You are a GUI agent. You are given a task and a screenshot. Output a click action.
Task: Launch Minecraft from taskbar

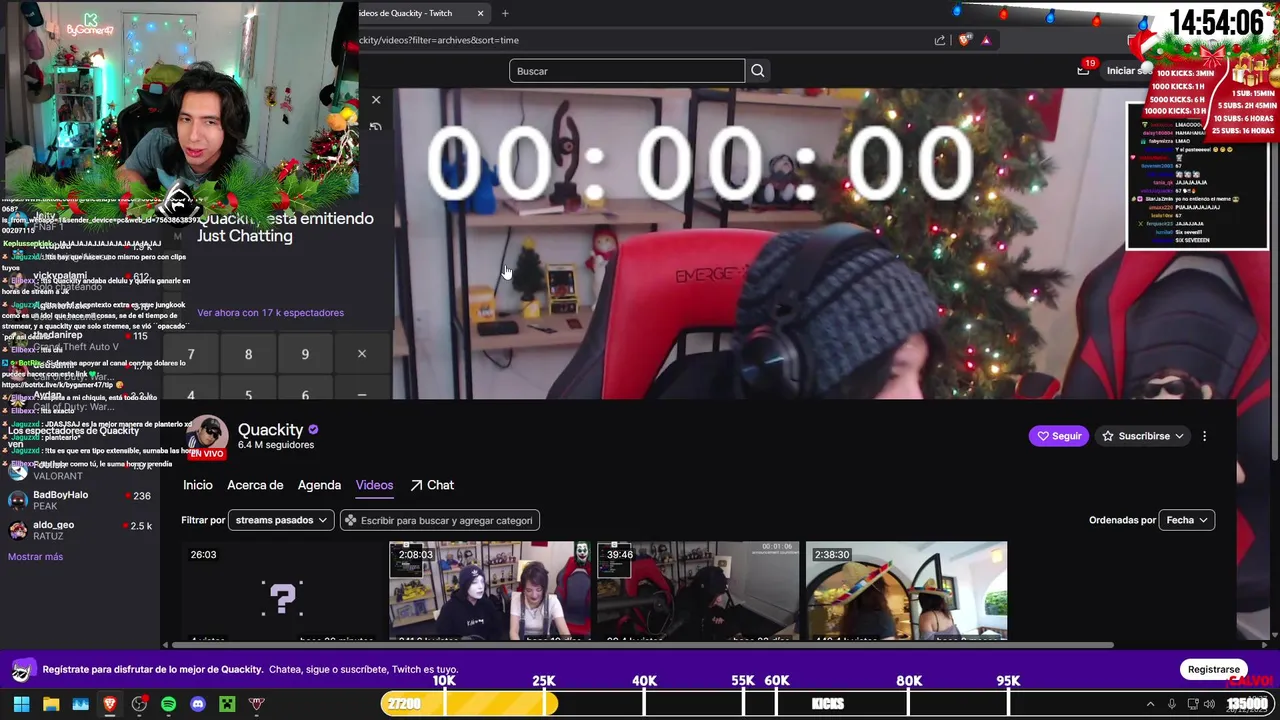point(227,704)
